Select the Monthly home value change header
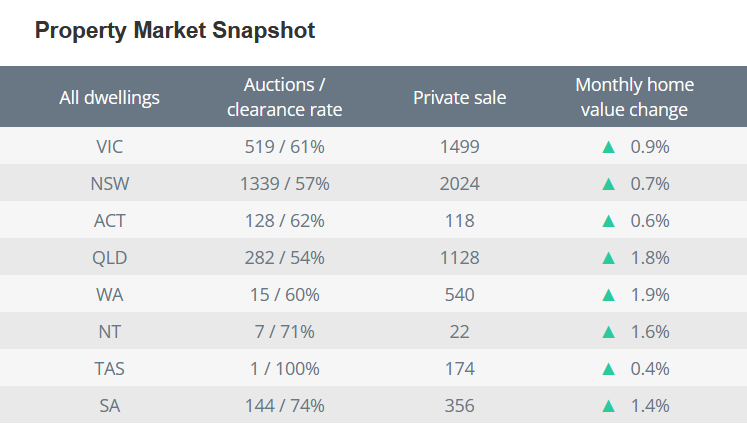Viewport: 747px width, 425px height. 635,97
